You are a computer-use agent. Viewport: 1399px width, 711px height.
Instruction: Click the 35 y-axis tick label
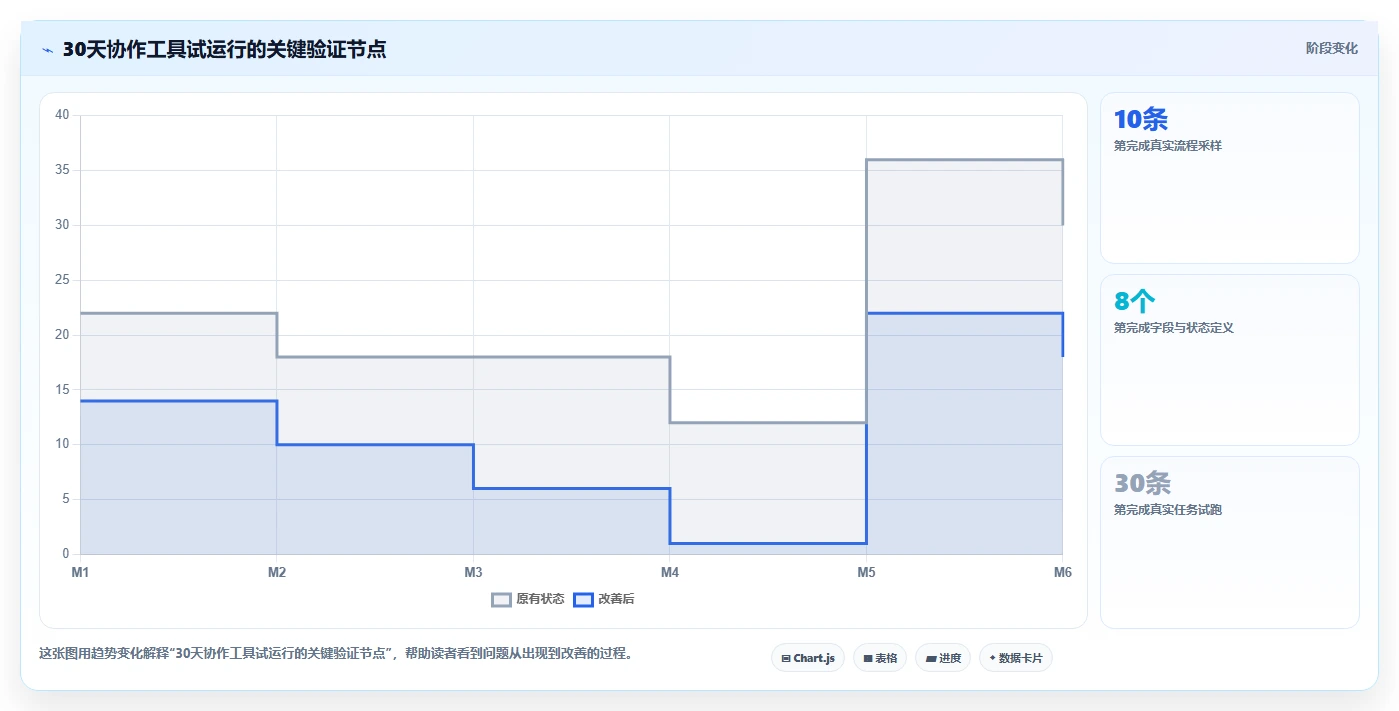[x=62, y=170]
